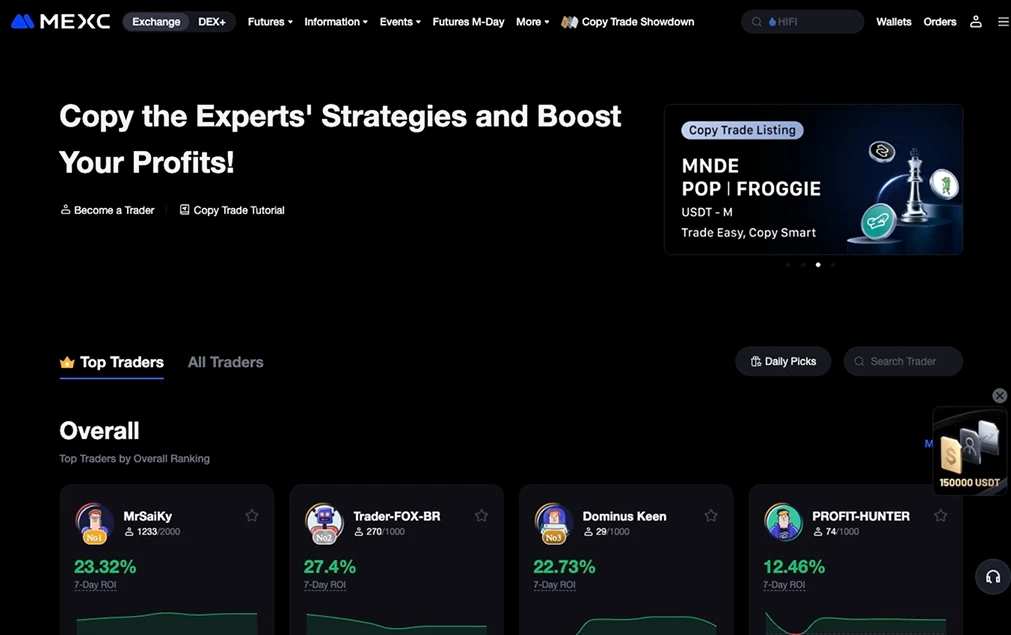Open the user account profile icon
The height and width of the screenshot is (635, 1011).
[976, 21]
